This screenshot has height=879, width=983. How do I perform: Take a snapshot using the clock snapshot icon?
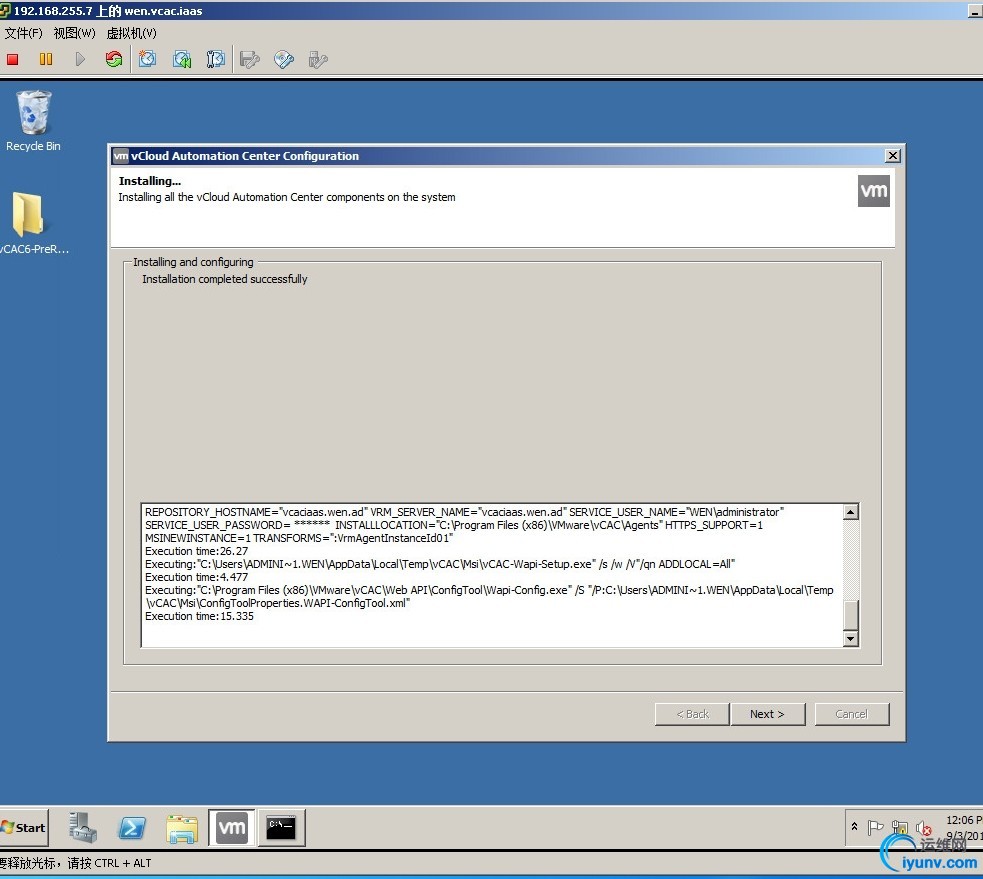(147, 60)
